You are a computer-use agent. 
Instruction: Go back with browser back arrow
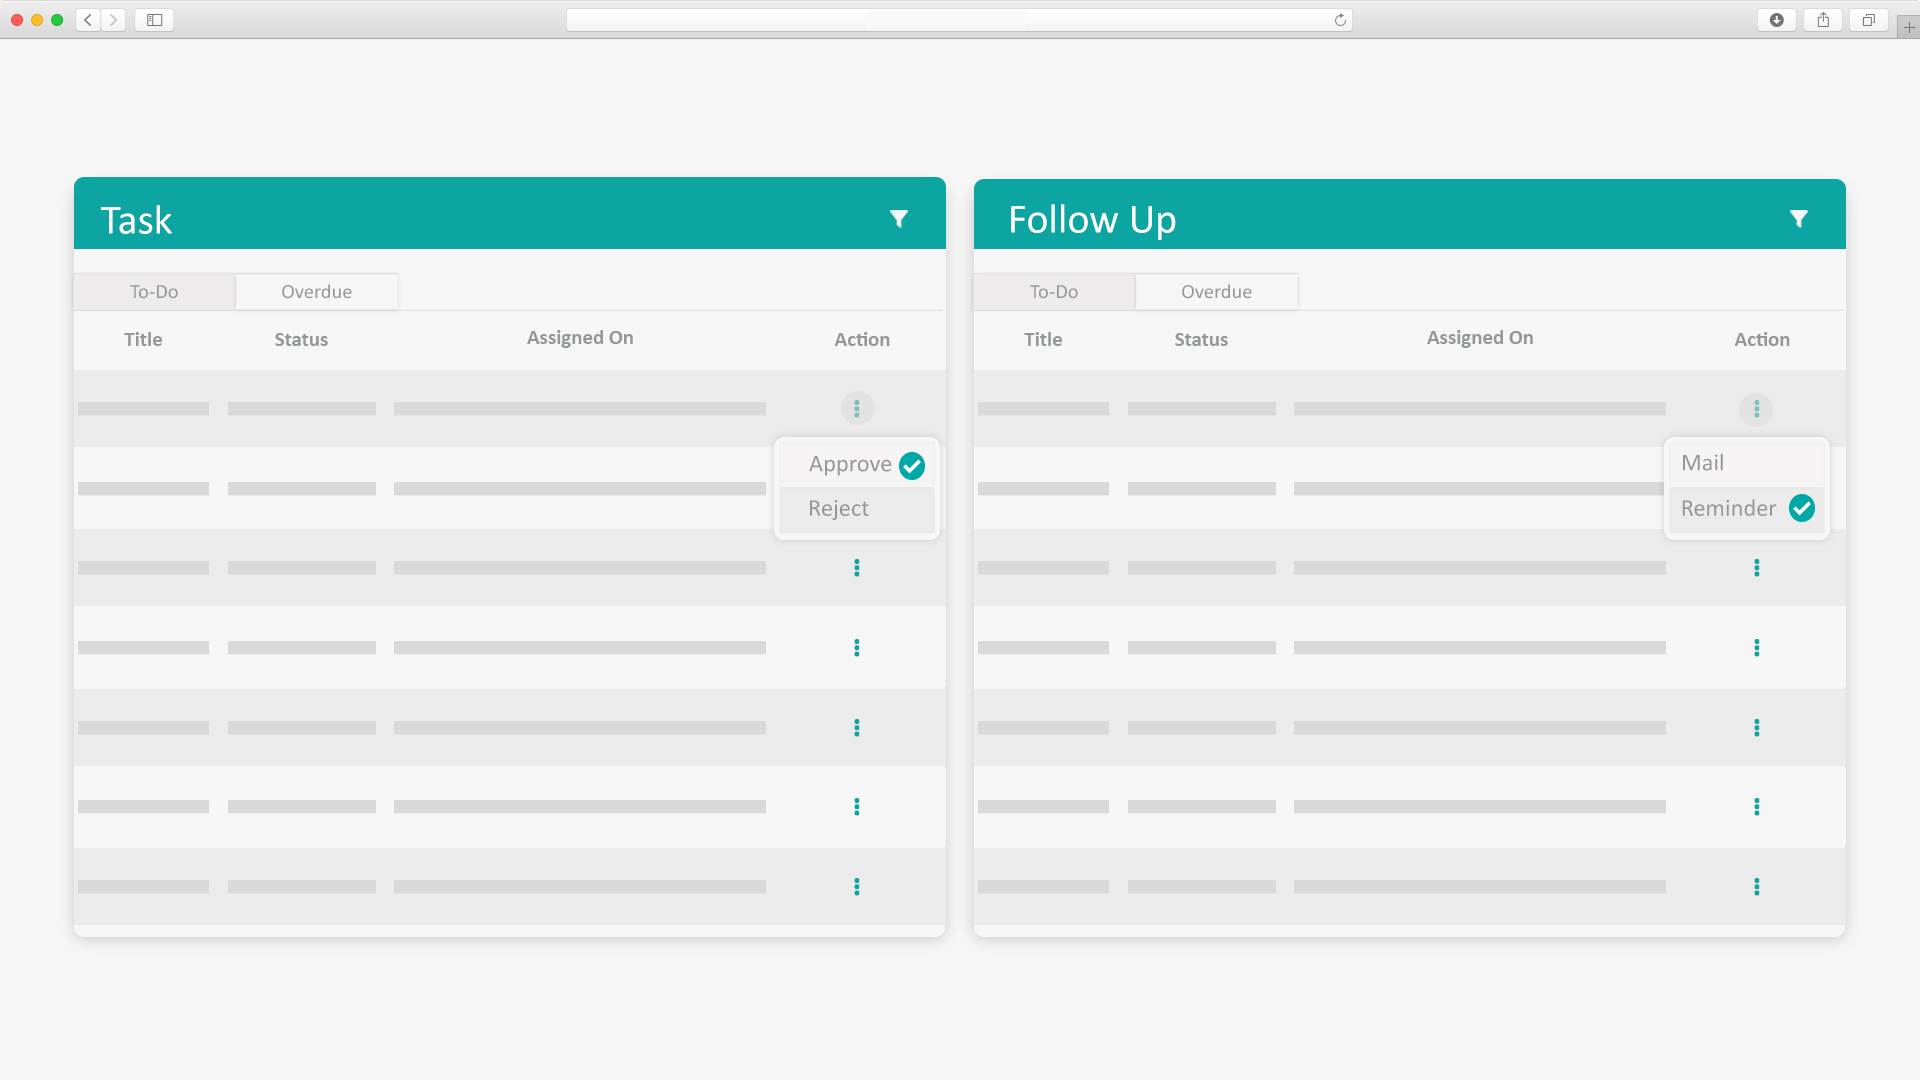pos(88,20)
